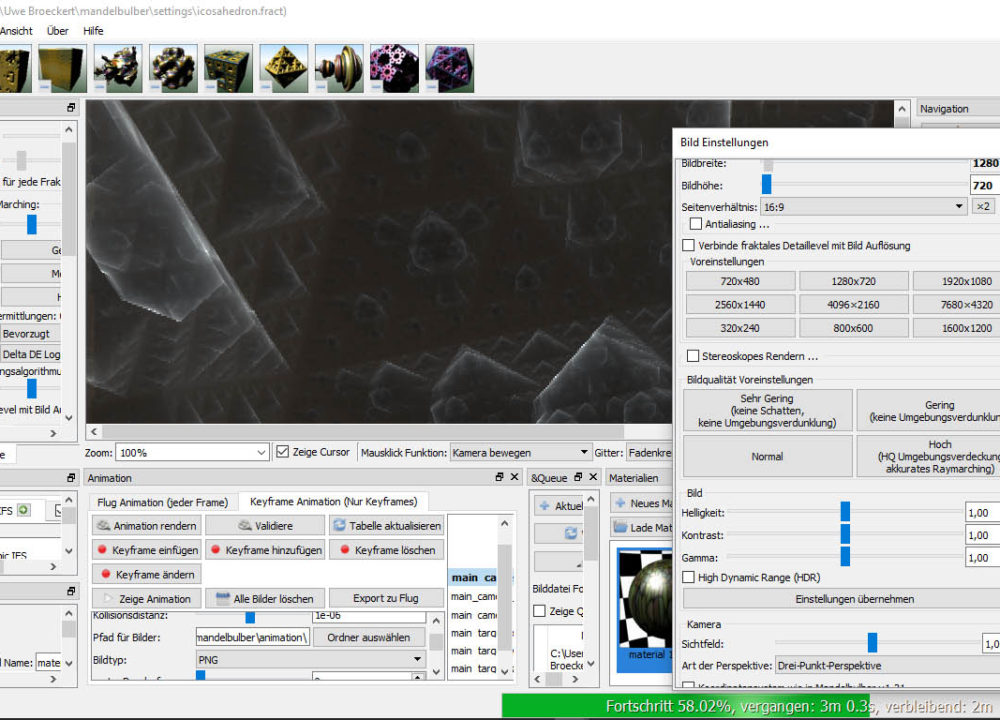Add a keyframe with Keyframe hinzufügen
This screenshot has height=720, width=1000.
(265, 550)
